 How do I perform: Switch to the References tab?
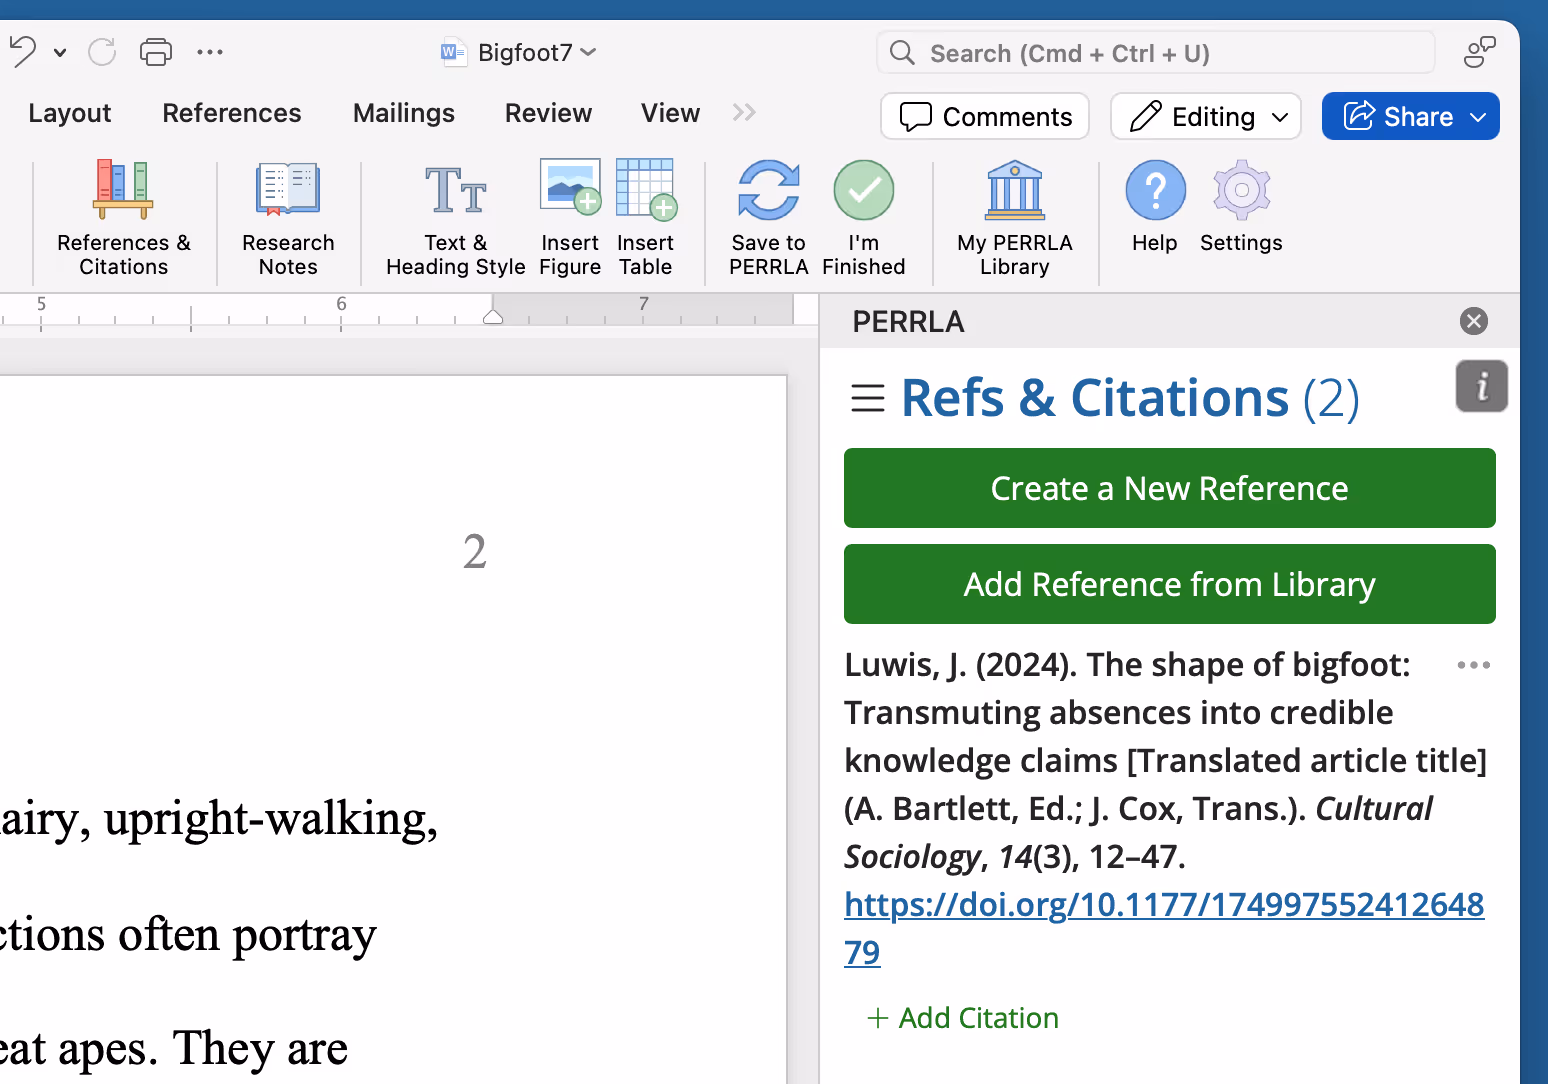[232, 113]
